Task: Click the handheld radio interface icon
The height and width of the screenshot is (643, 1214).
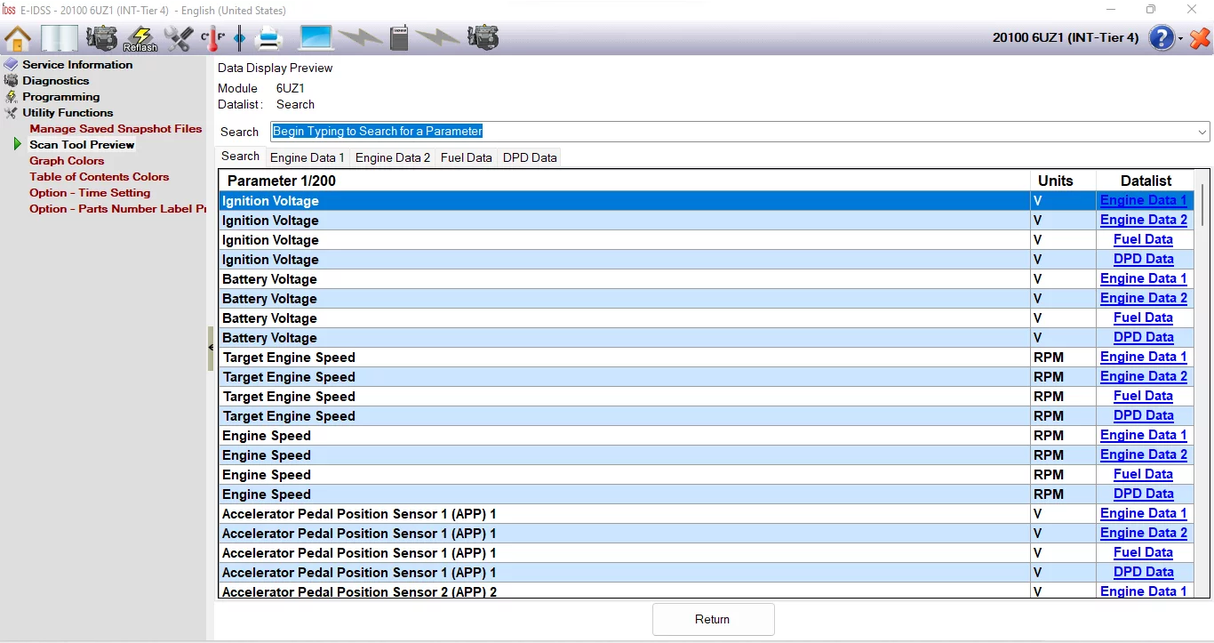Action: [x=399, y=38]
